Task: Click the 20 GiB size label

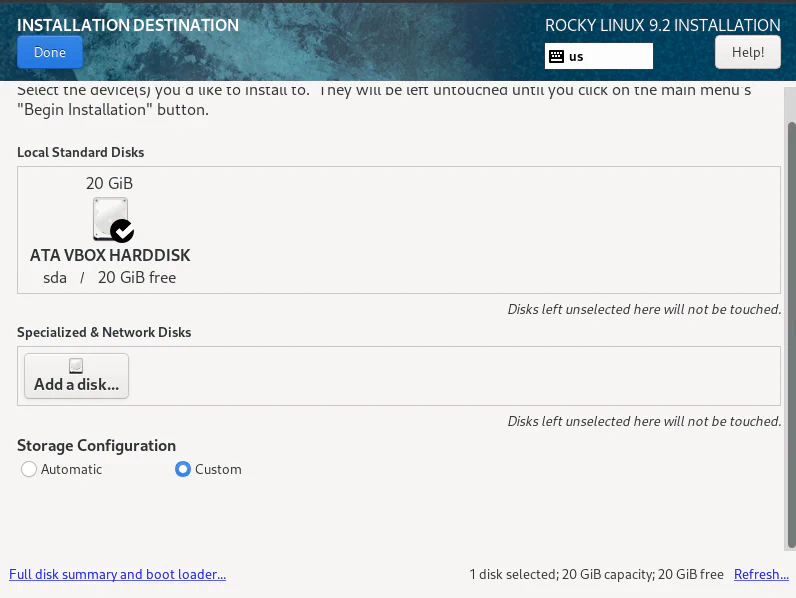Action: [x=109, y=183]
